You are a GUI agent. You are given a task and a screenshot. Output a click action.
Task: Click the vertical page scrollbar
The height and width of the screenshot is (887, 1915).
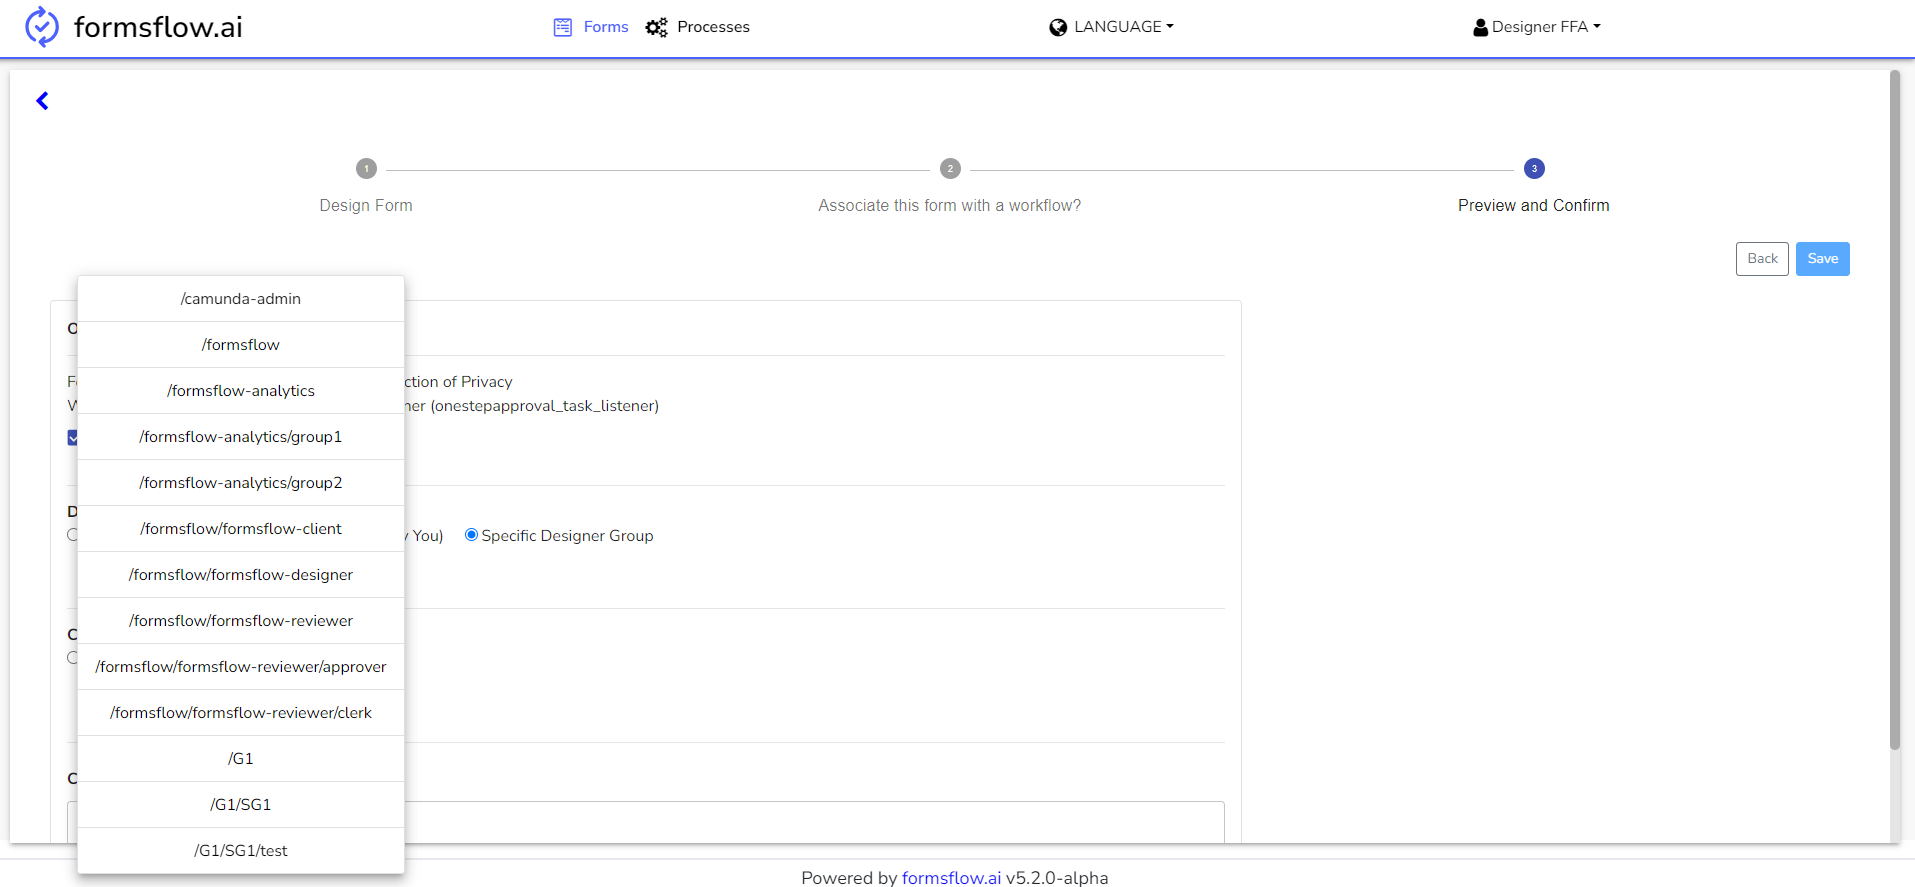click(1895, 410)
